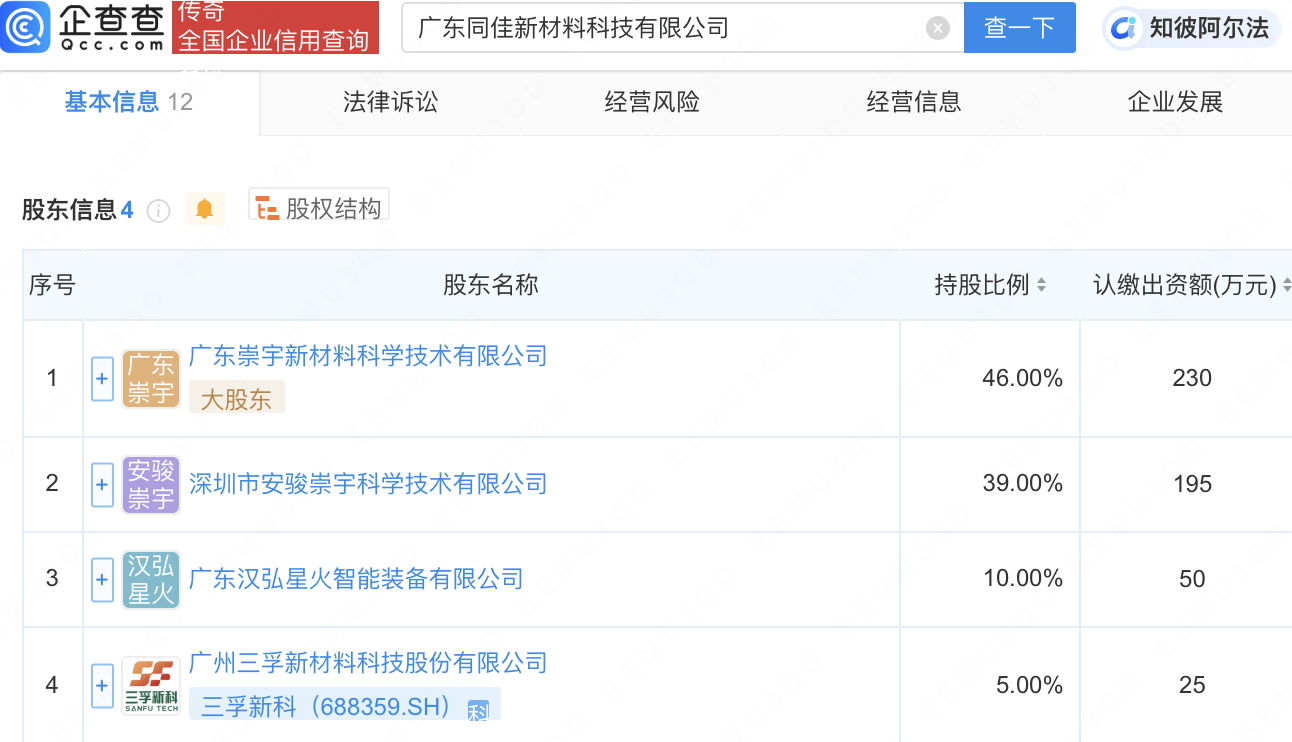Open 广东汉弘星火智能装备有限公司 link
The height and width of the screenshot is (742, 1292).
(x=356, y=579)
